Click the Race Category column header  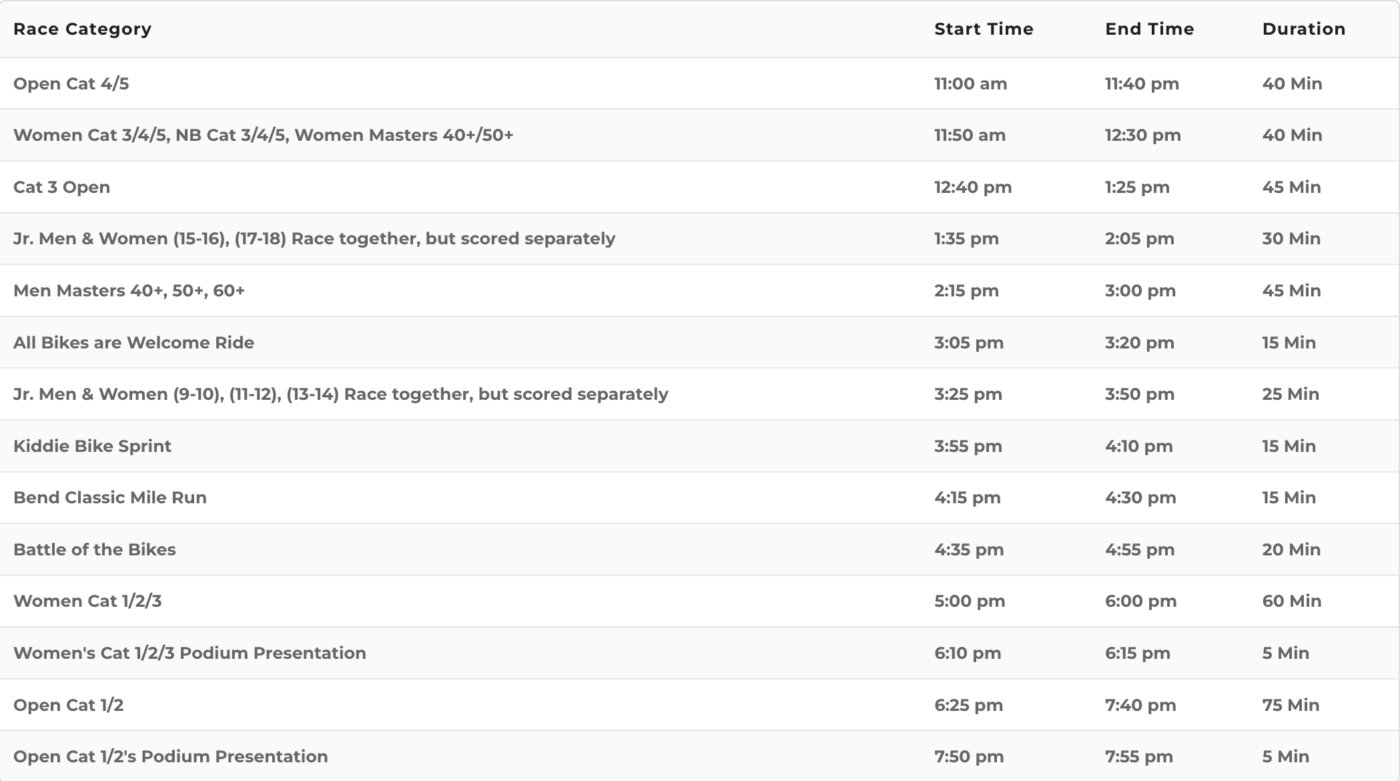tap(82, 29)
